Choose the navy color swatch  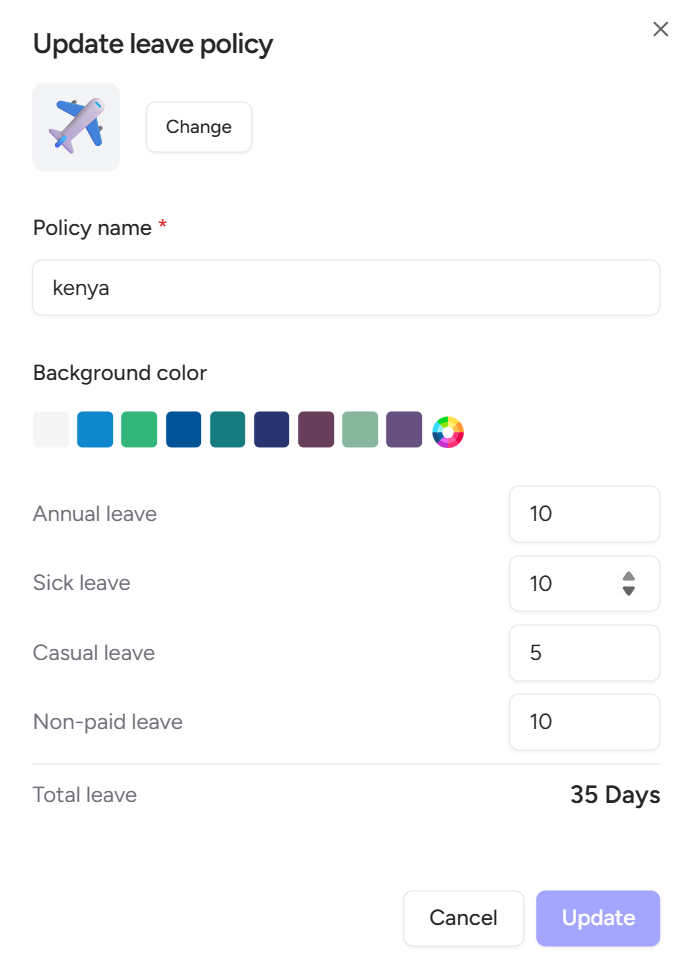point(272,429)
